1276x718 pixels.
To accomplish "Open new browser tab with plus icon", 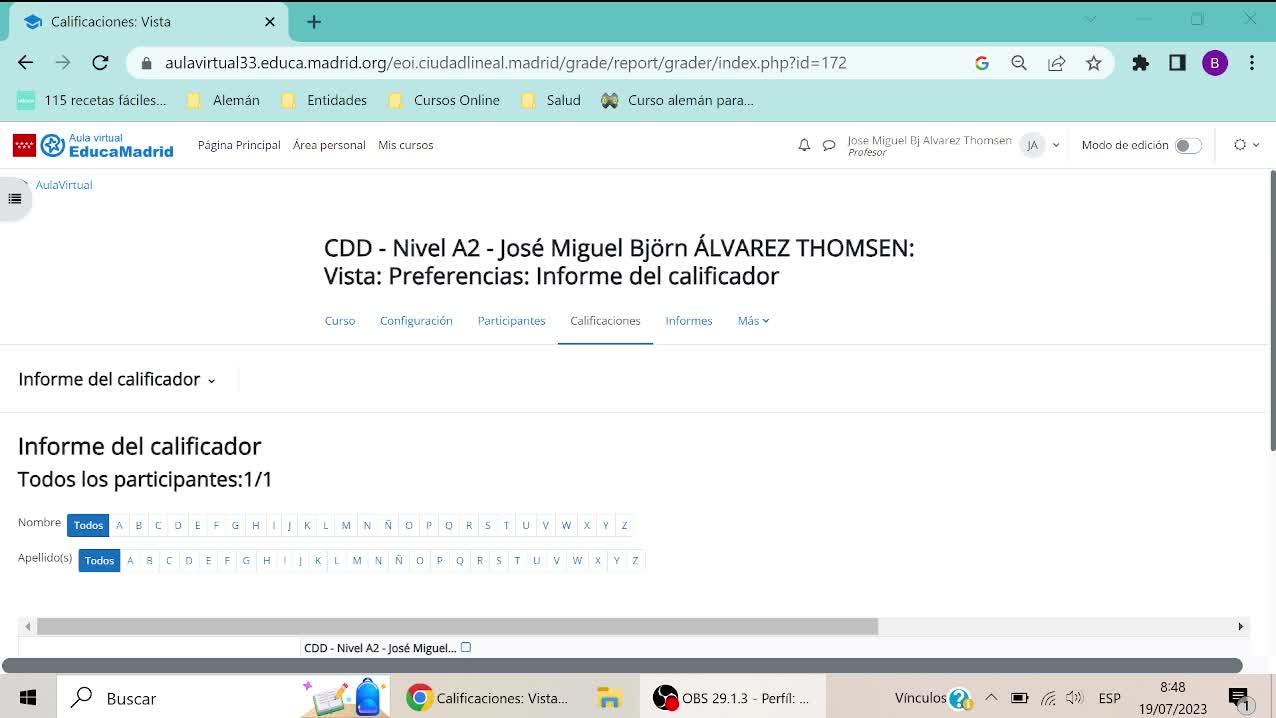I will [x=314, y=21].
